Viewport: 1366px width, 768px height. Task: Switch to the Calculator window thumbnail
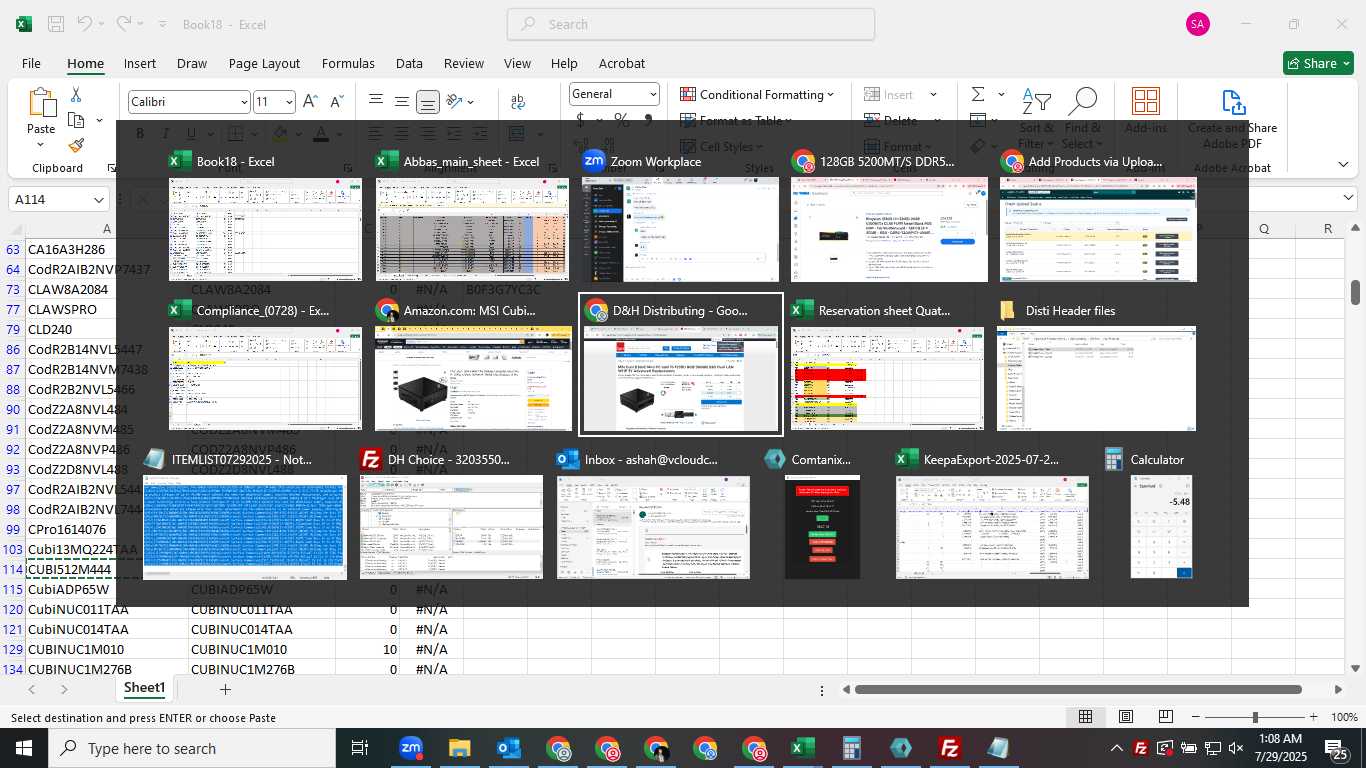pyautogui.click(x=1161, y=527)
